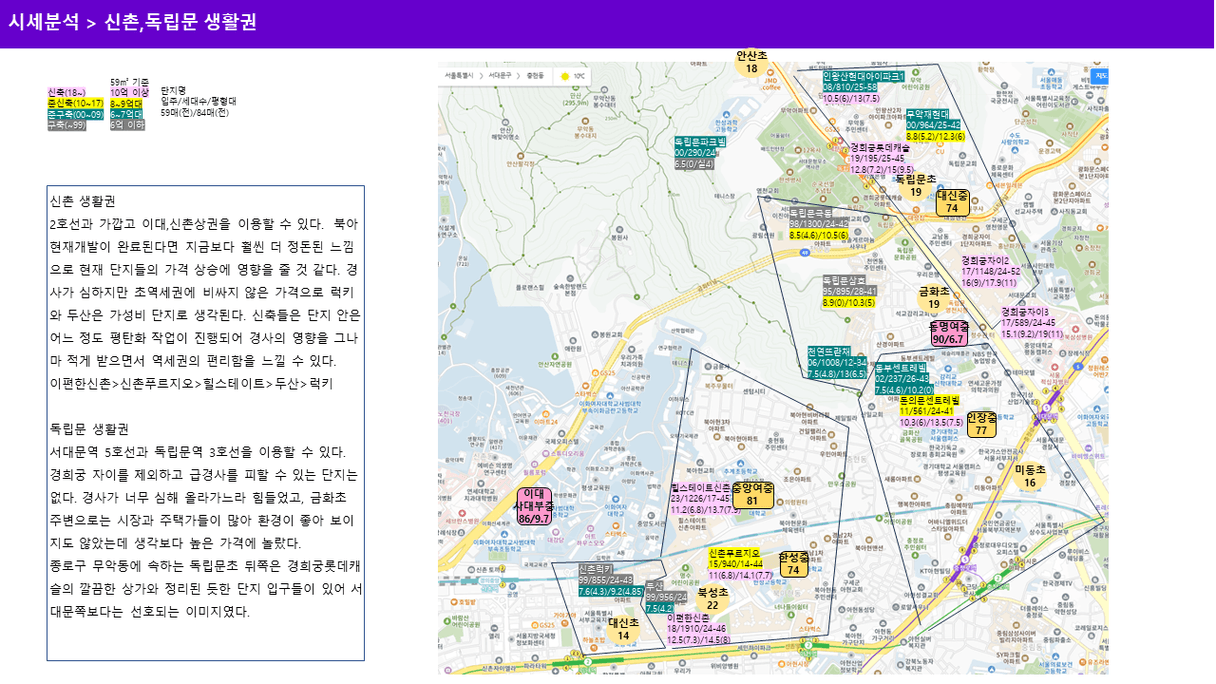Click the 8~9억대 price legend
This screenshot has height=684, width=1216.
tap(126, 104)
